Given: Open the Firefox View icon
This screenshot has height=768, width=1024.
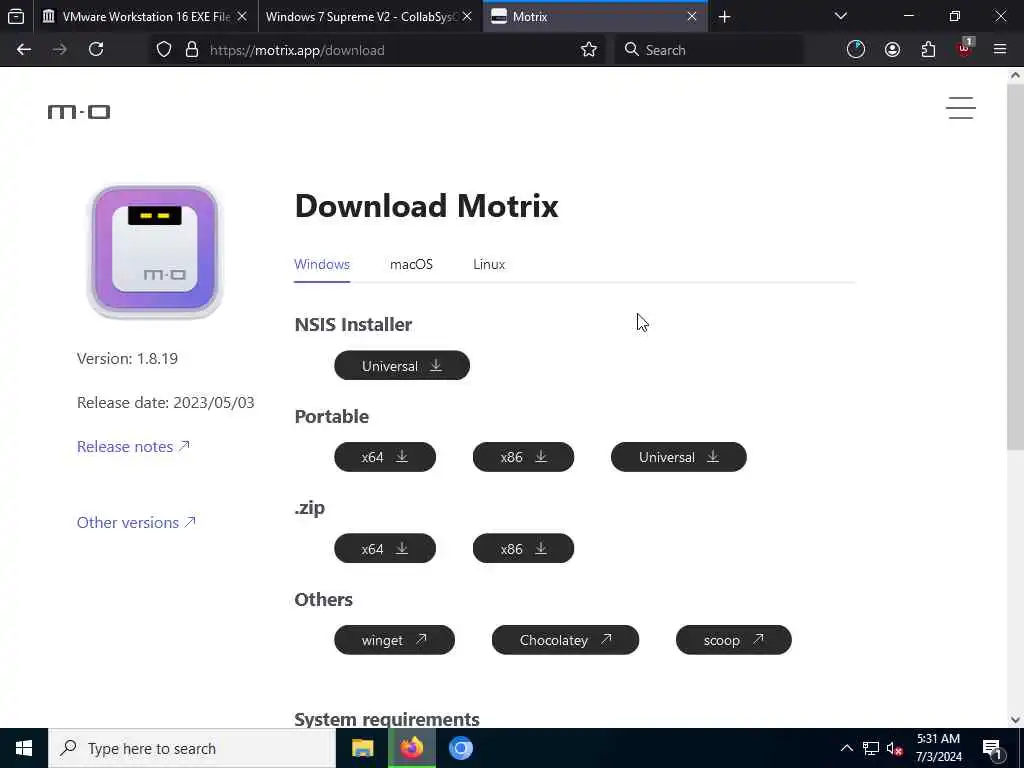Looking at the screenshot, I should [16, 16].
